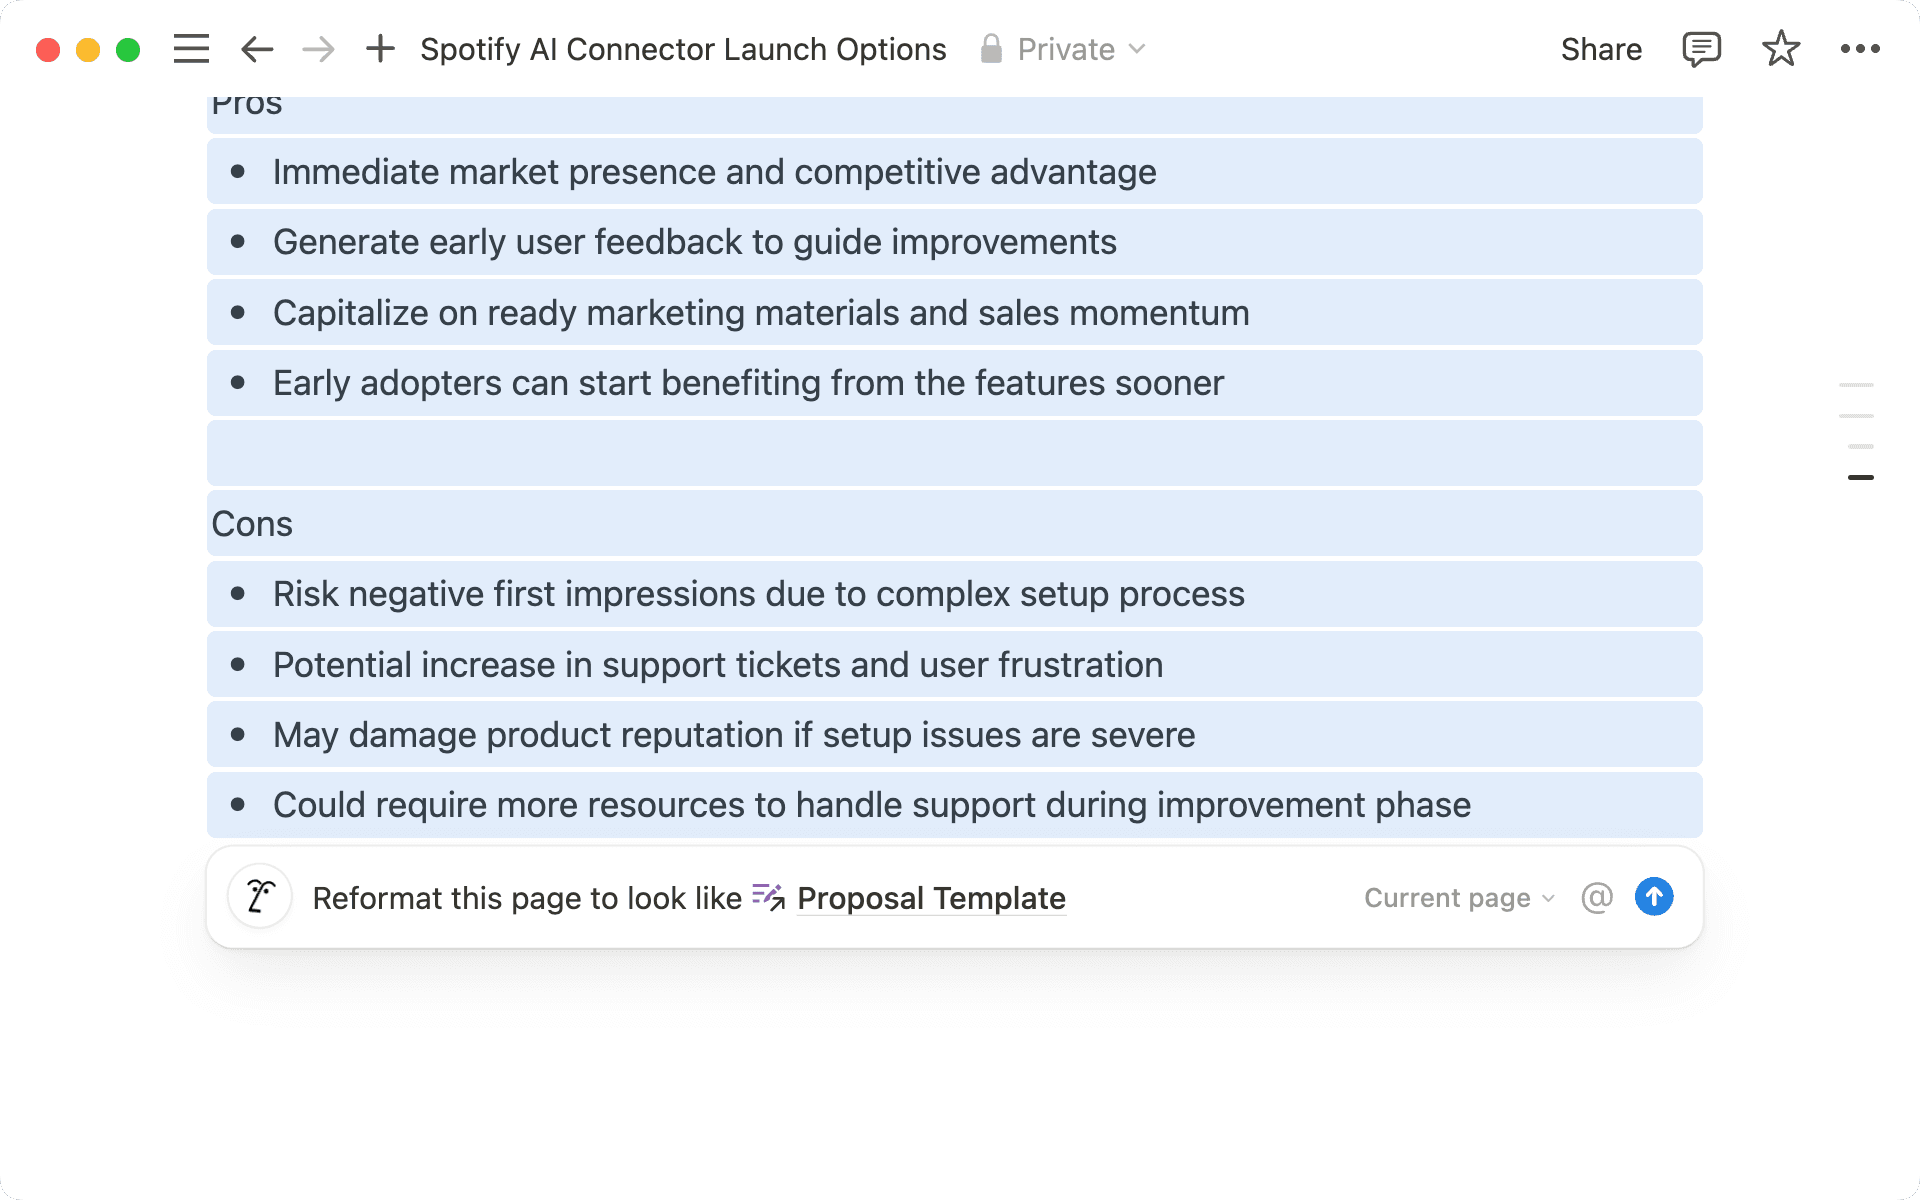Screen dimensions: 1920x1200
Task: Click the Share button
Action: 1601,49
